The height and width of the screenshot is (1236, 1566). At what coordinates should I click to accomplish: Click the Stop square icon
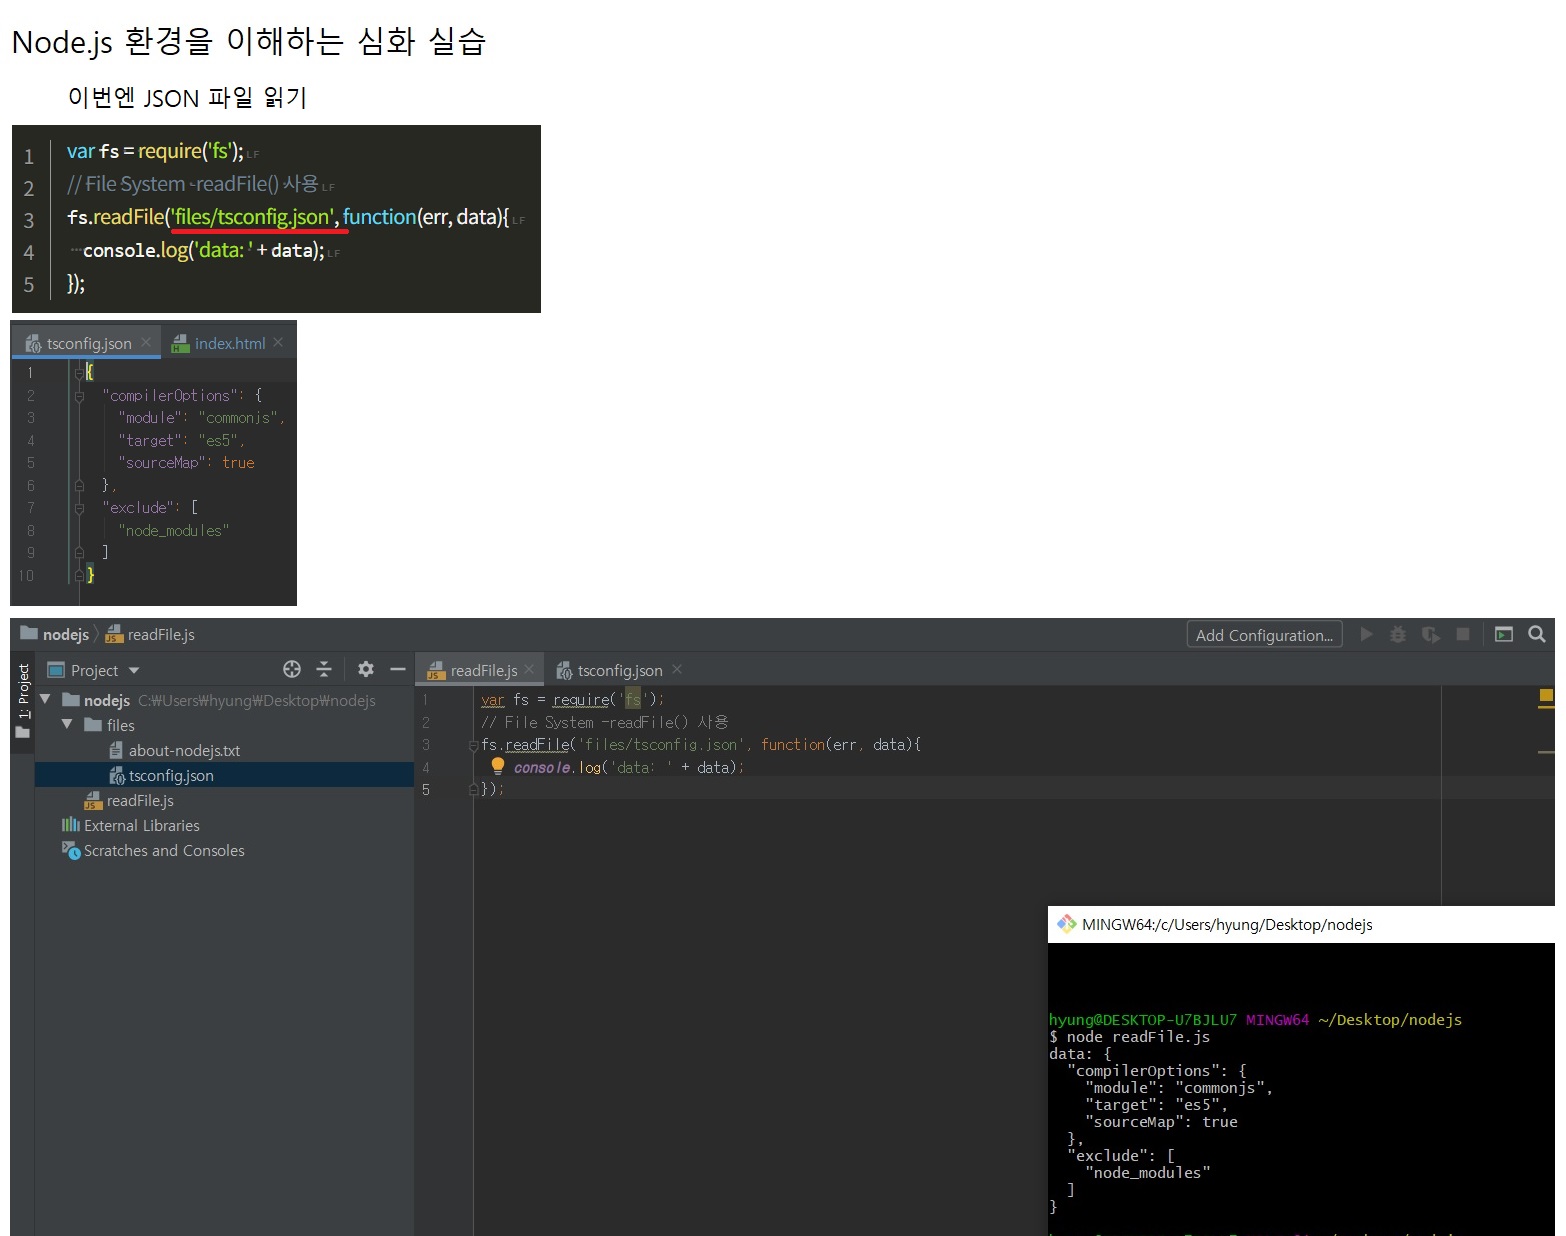[x=1463, y=634]
